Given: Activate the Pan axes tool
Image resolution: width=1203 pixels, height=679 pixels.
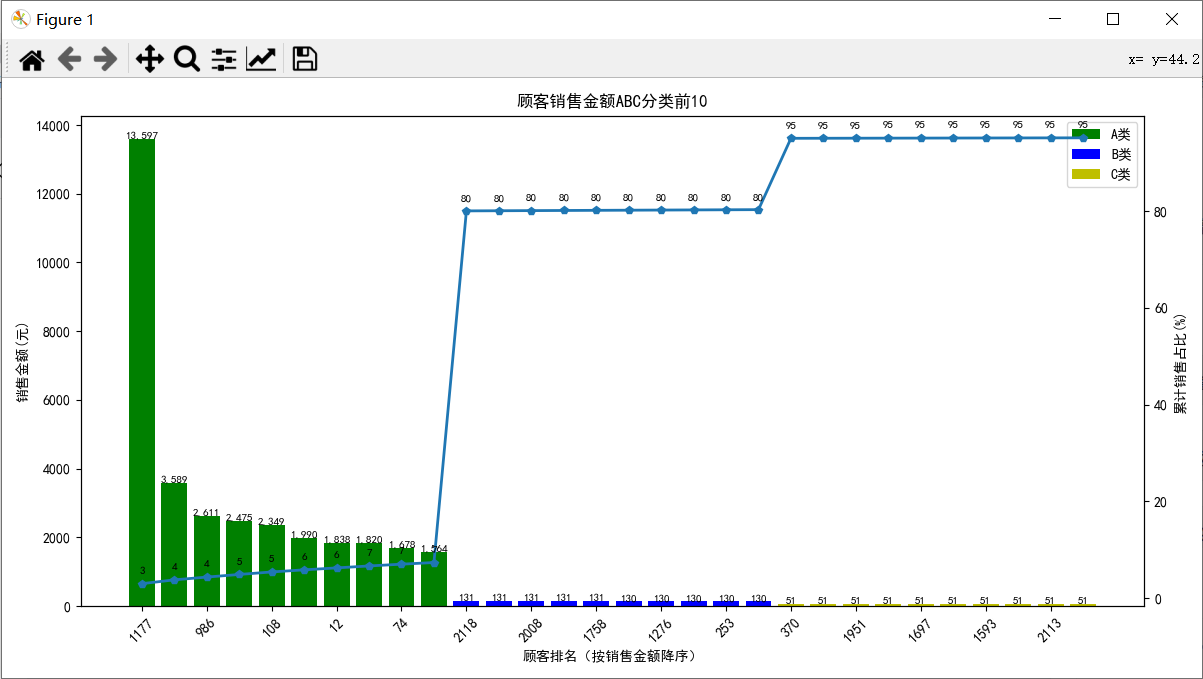Looking at the screenshot, I should pyautogui.click(x=150, y=60).
